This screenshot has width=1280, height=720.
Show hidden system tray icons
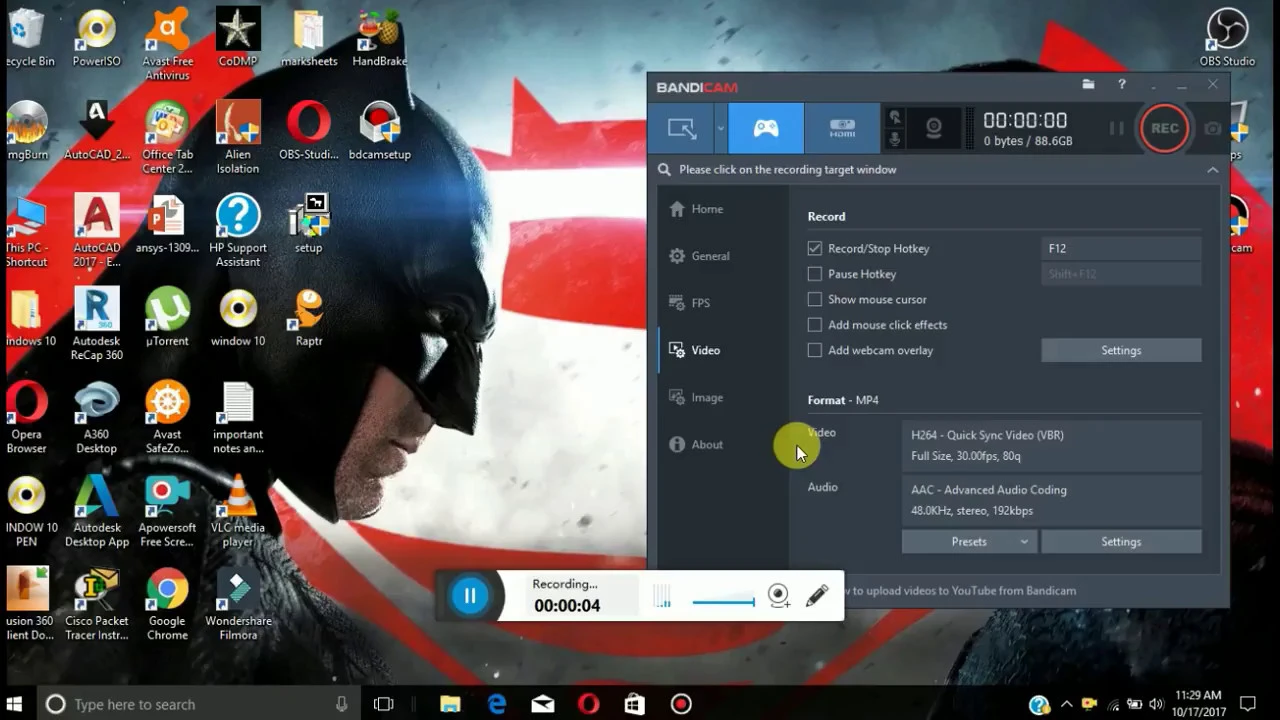(x=1067, y=704)
